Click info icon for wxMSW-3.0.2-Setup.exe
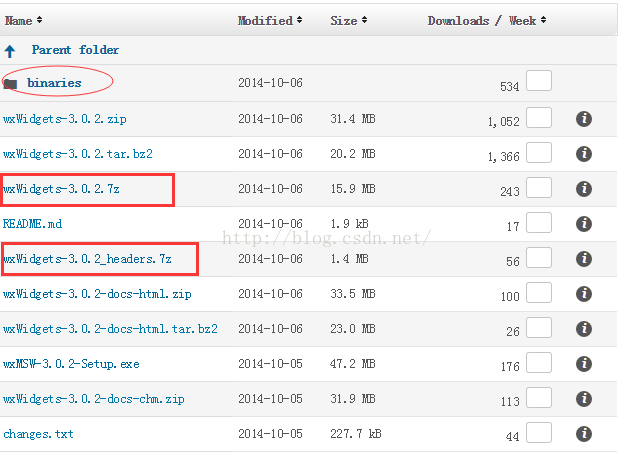635x455 pixels. click(584, 364)
